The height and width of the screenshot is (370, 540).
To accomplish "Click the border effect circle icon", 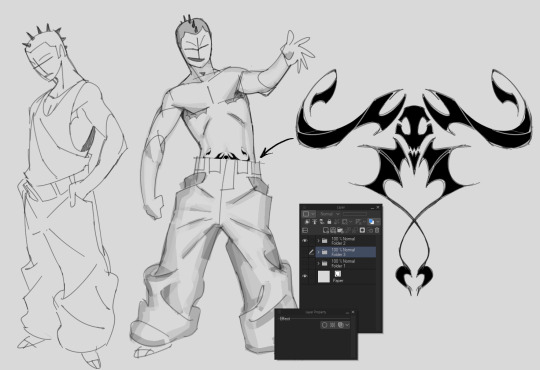I will point(324,325).
